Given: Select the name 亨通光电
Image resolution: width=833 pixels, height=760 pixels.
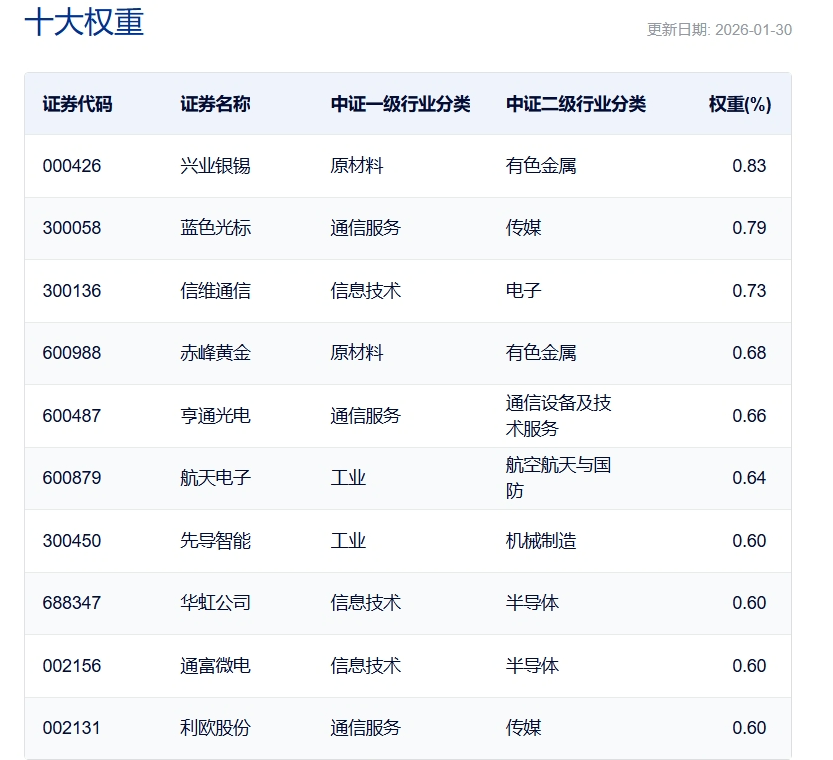Looking at the screenshot, I should click(215, 415).
